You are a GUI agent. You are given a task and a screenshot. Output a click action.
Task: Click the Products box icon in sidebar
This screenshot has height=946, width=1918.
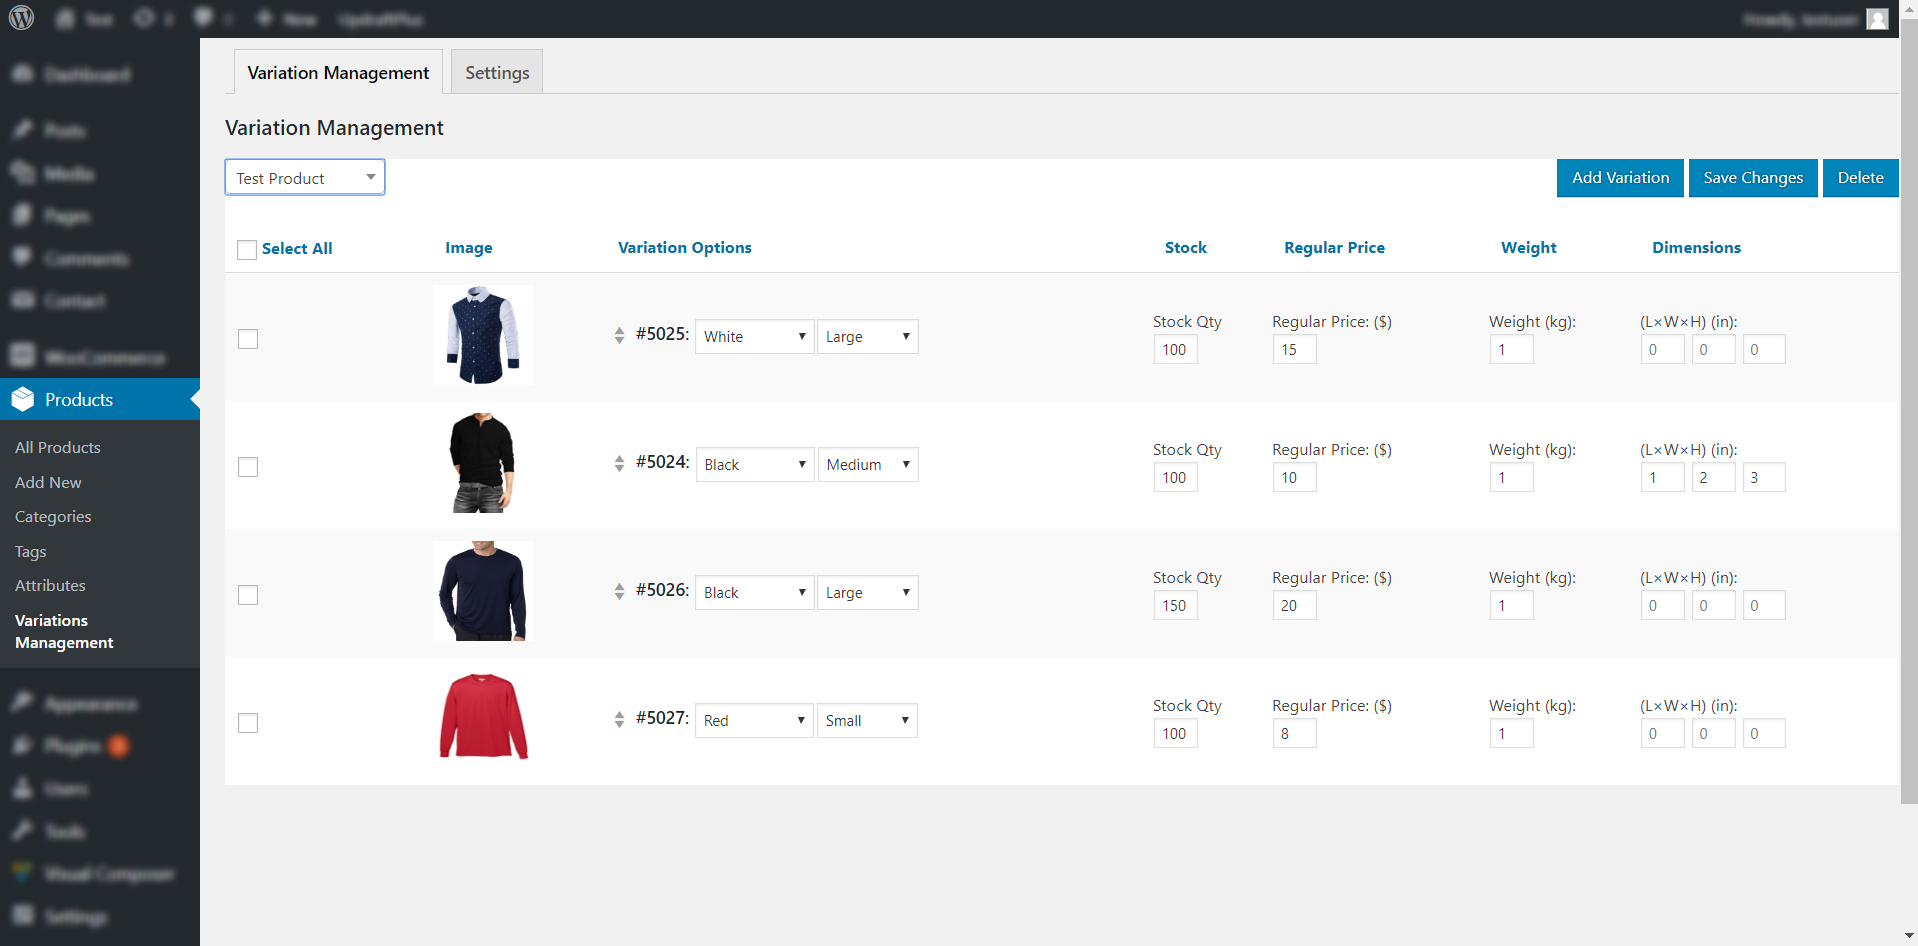click(23, 399)
